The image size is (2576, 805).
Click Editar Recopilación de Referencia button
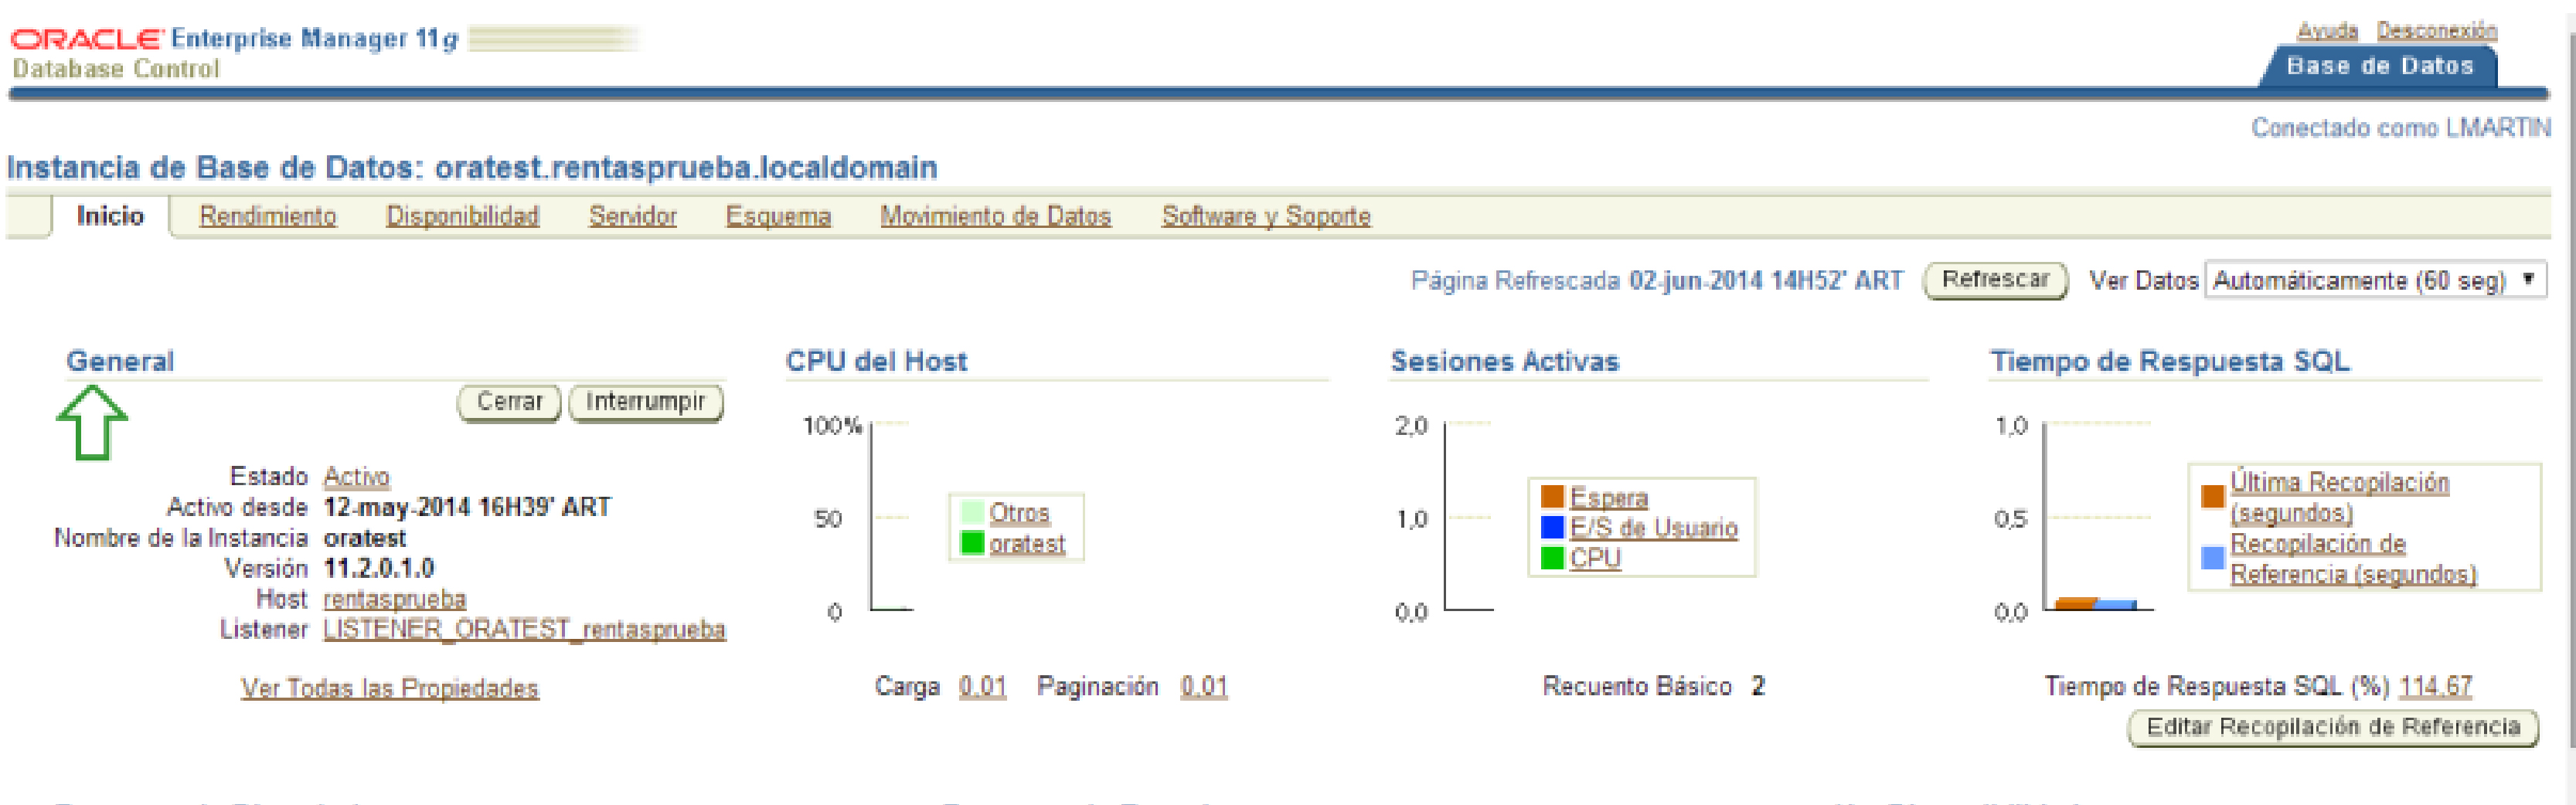2332,727
